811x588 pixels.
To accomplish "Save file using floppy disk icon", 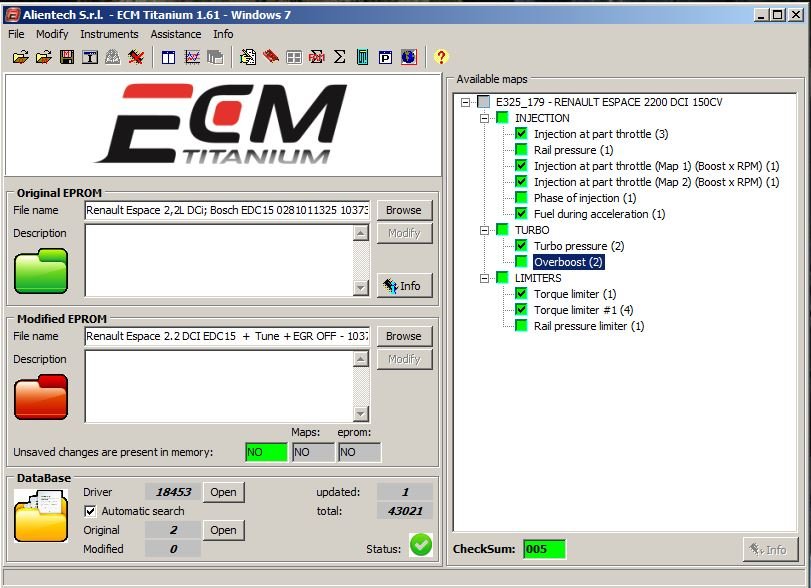I will pyautogui.click(x=67, y=57).
